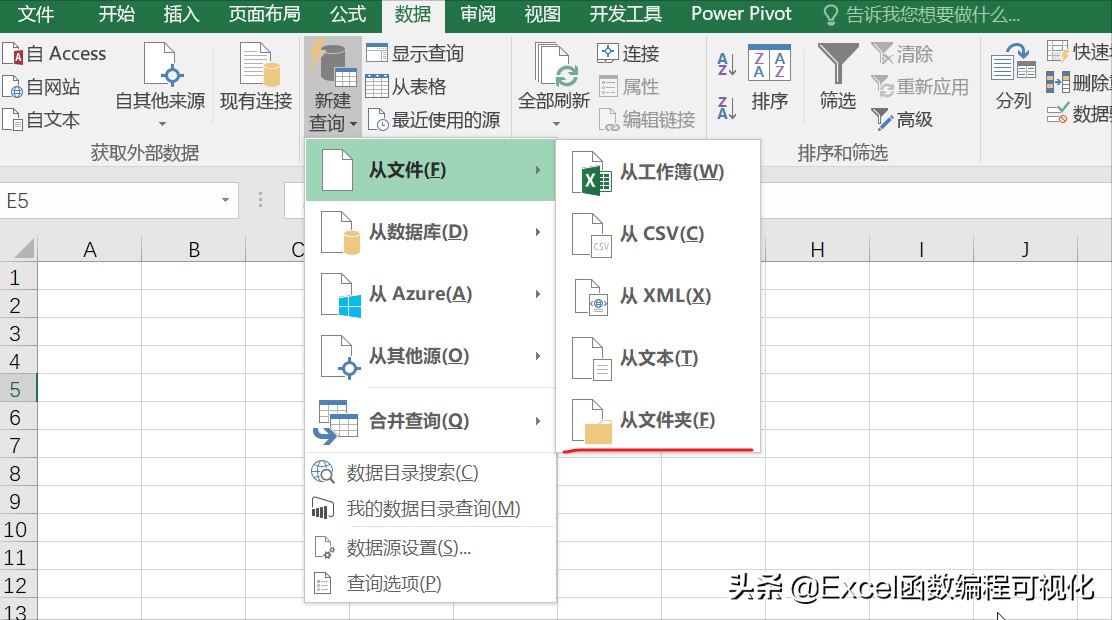Click the 自 Access import icon
The width and height of the screenshot is (1112, 620).
pyautogui.click(x=12, y=54)
